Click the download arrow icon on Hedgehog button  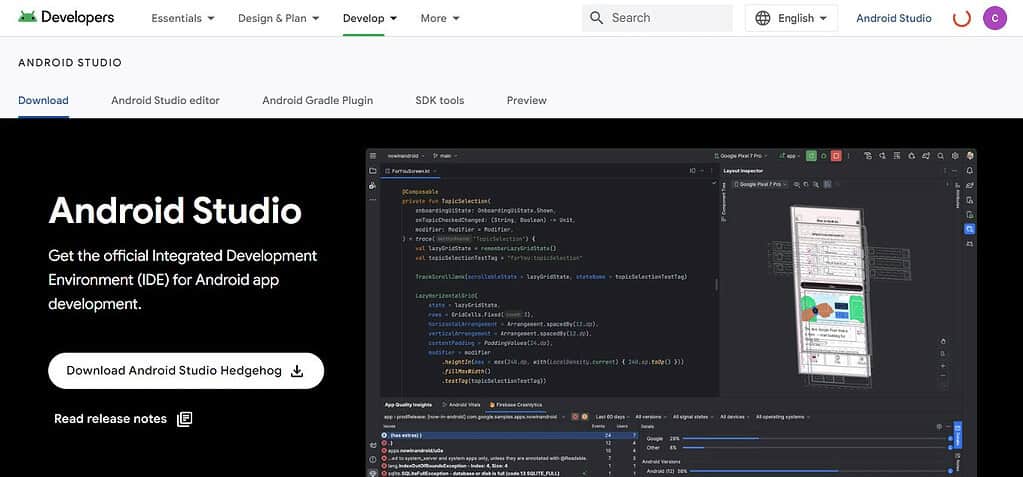click(297, 371)
